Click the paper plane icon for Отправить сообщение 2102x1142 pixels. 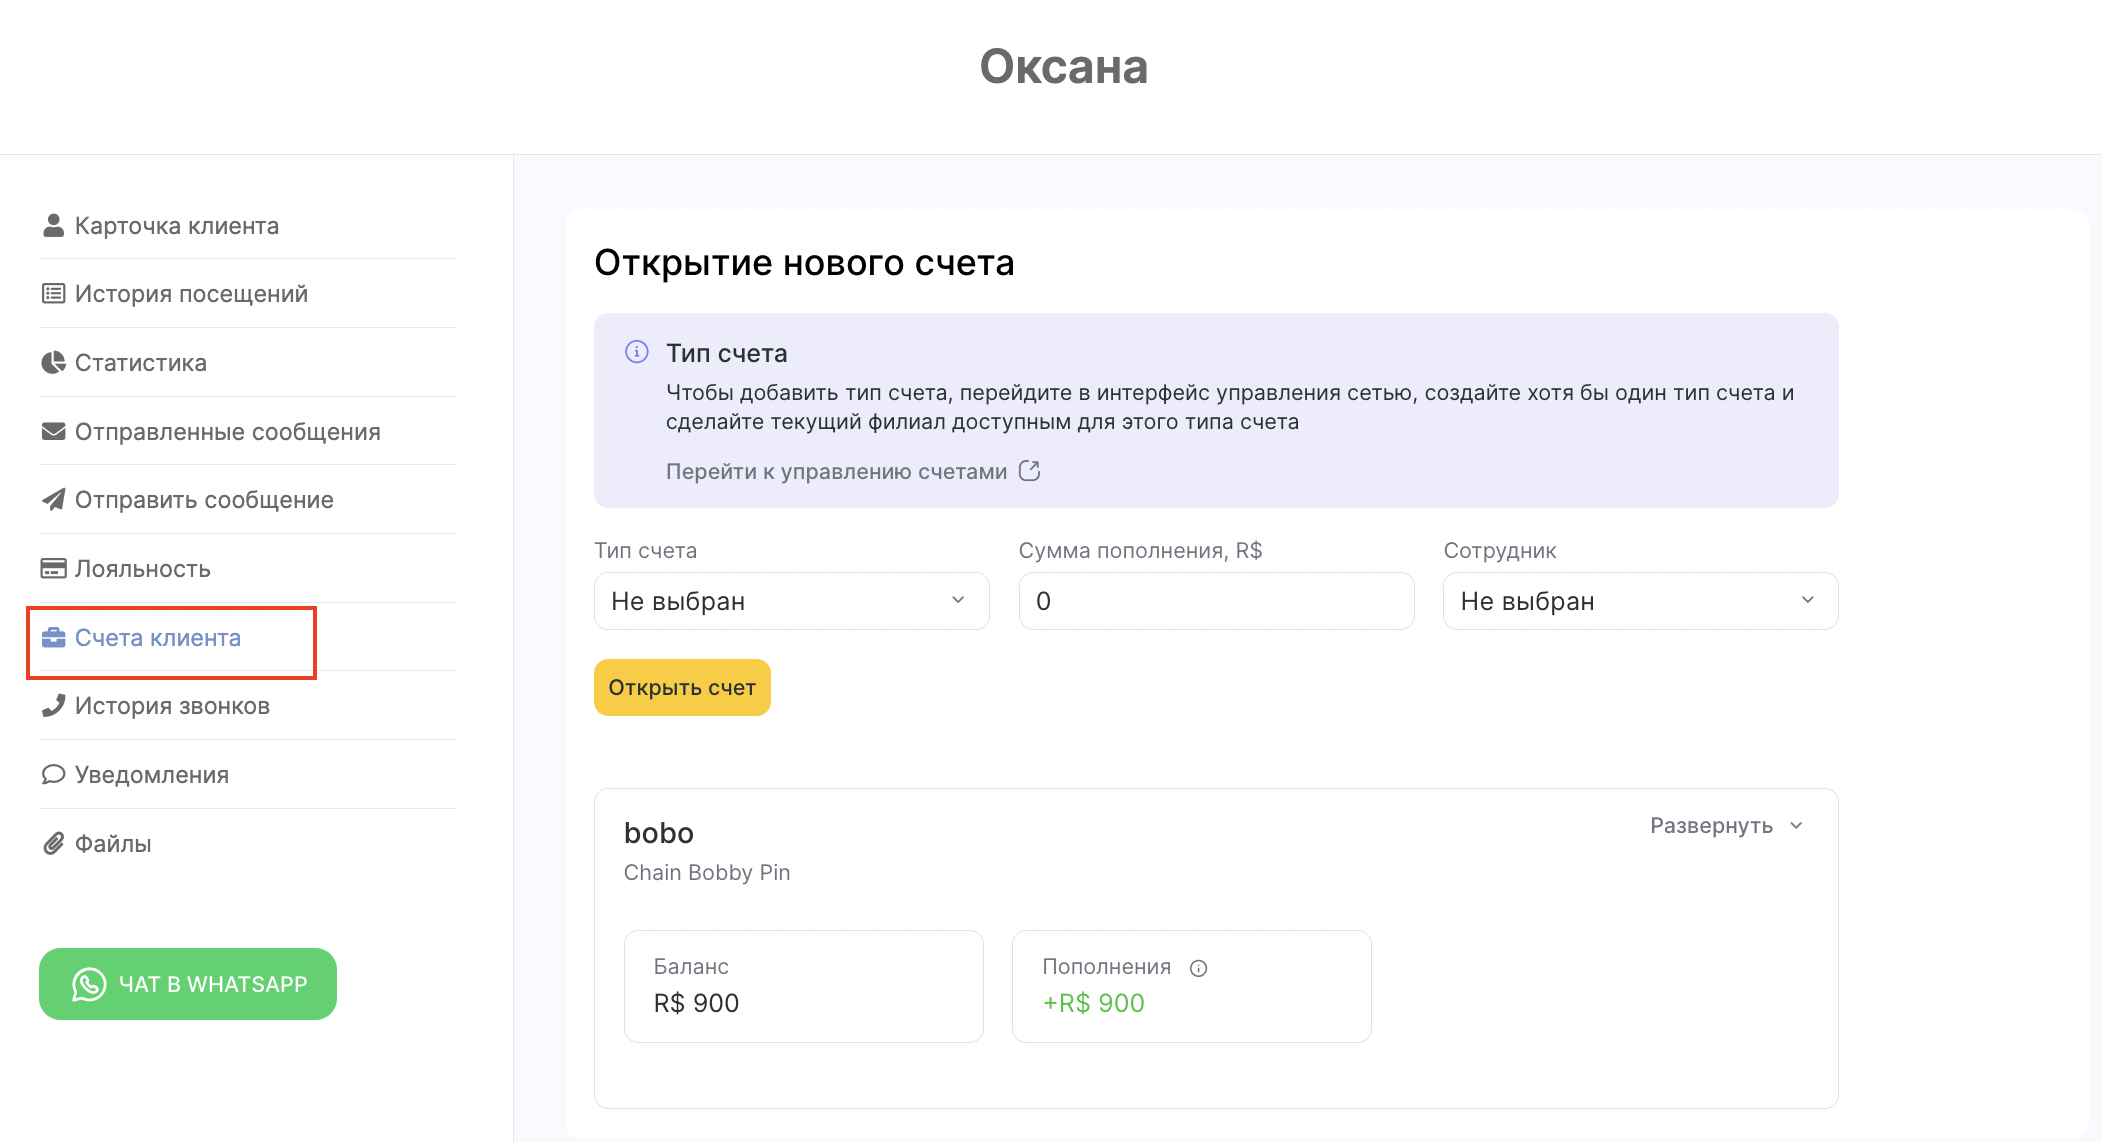(53, 499)
